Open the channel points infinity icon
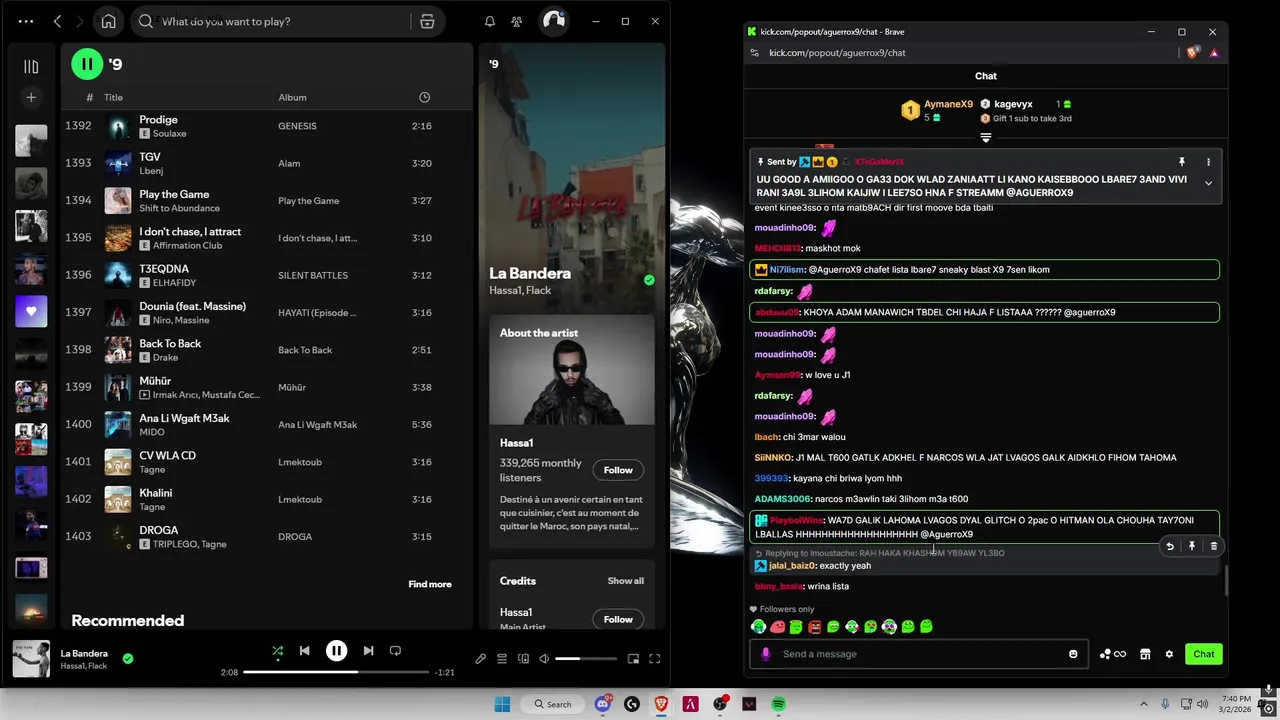1280x720 pixels. (1113, 654)
